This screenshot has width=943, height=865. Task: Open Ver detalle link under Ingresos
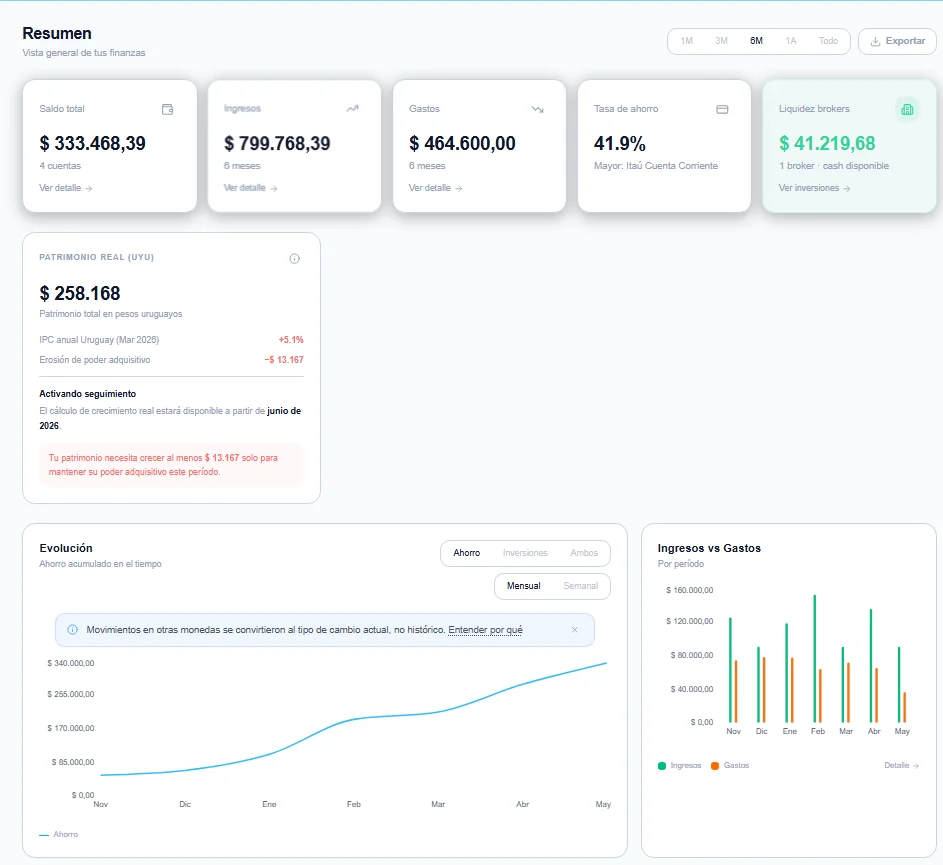tap(250, 188)
